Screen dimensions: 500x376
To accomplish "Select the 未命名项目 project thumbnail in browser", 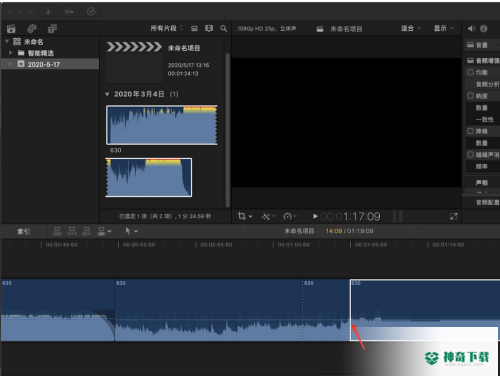I will (x=134, y=62).
